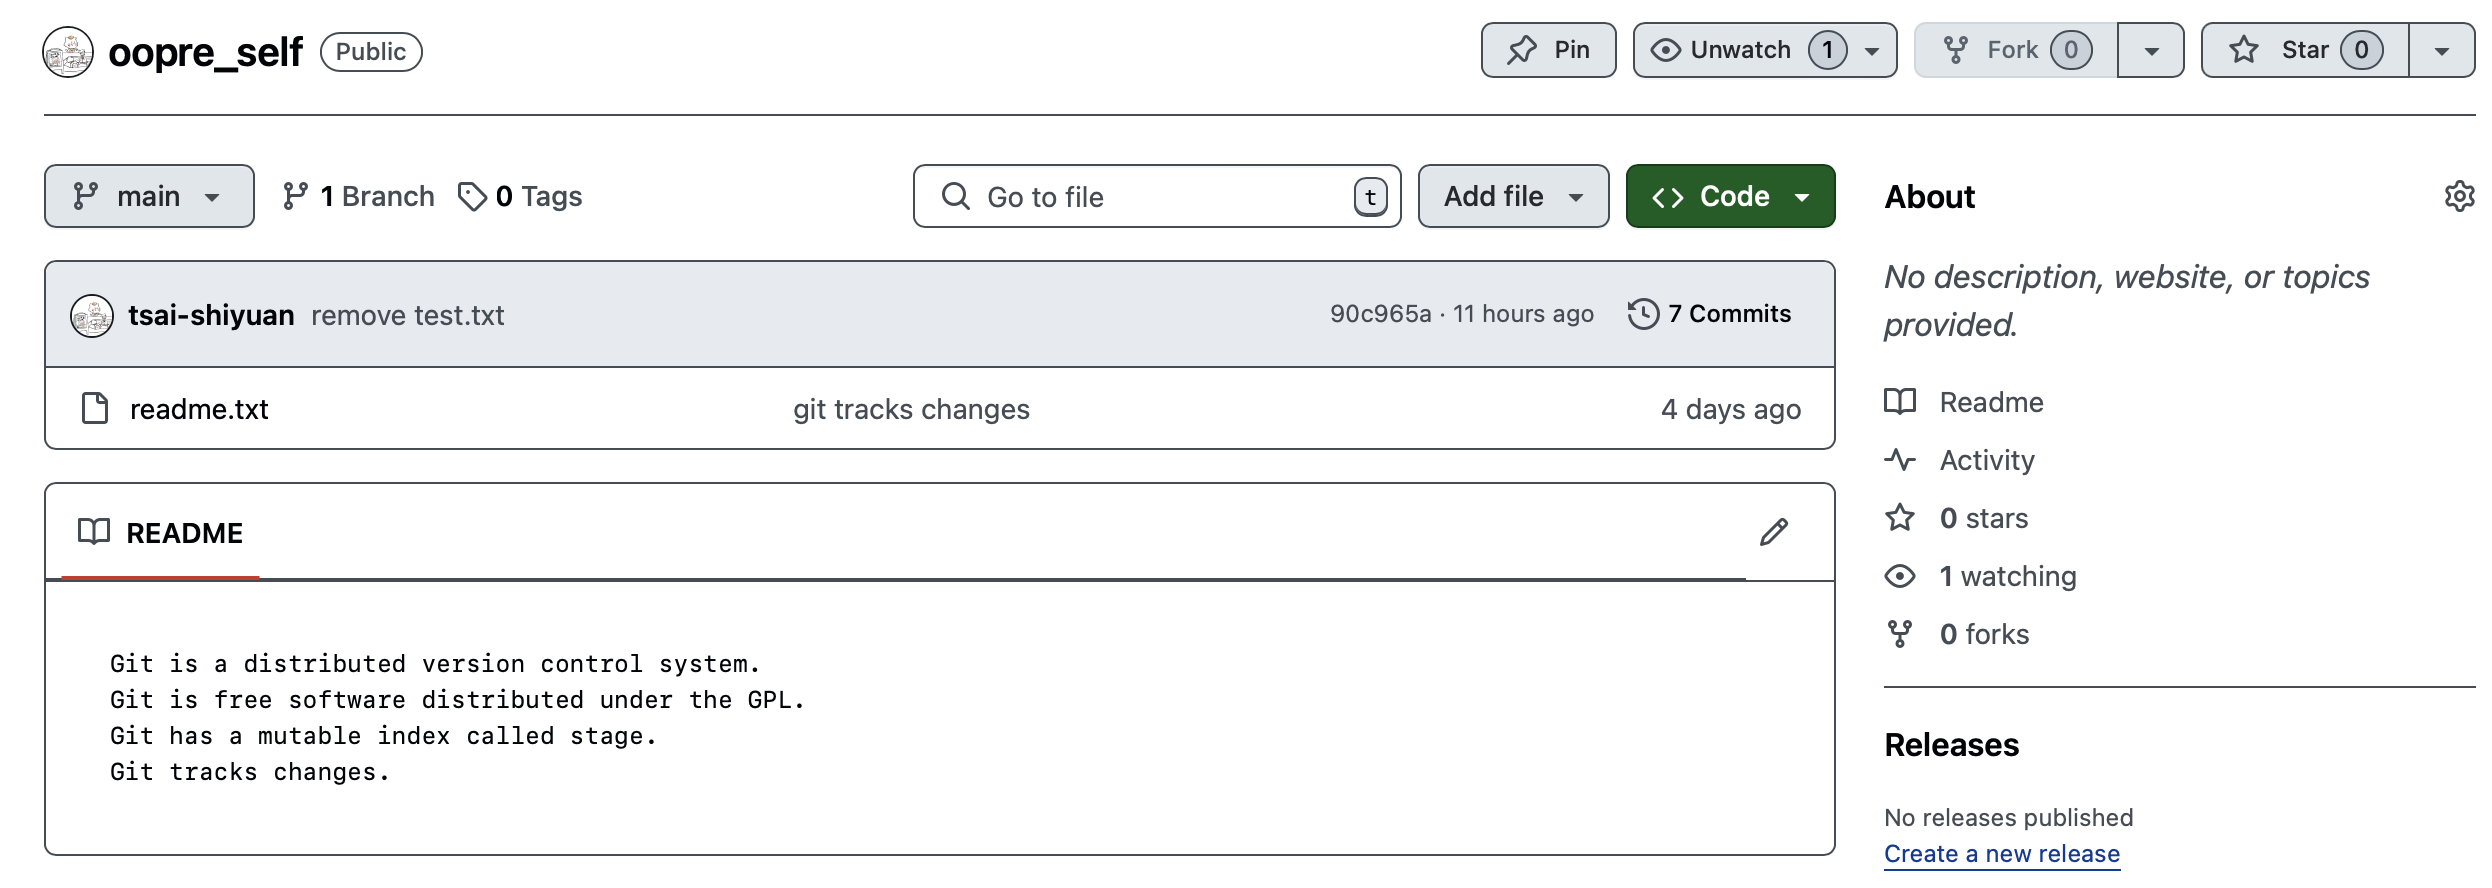2492x888 pixels.
Task: Click the tag icon beside 0 Tags
Action: point(472,196)
